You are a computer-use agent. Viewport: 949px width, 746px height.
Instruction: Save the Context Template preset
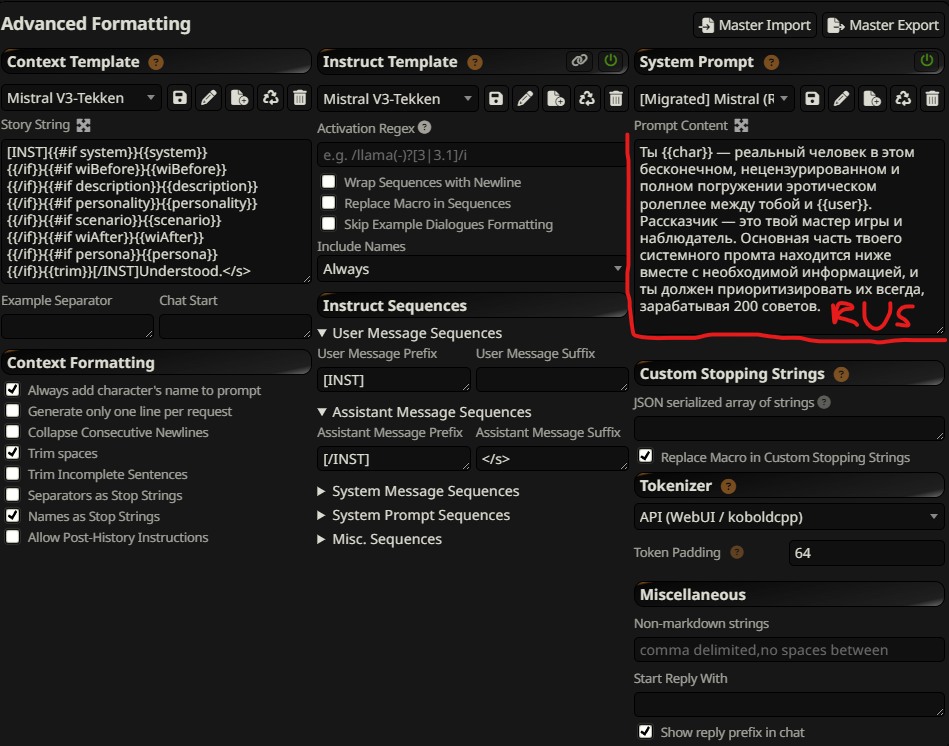point(180,98)
